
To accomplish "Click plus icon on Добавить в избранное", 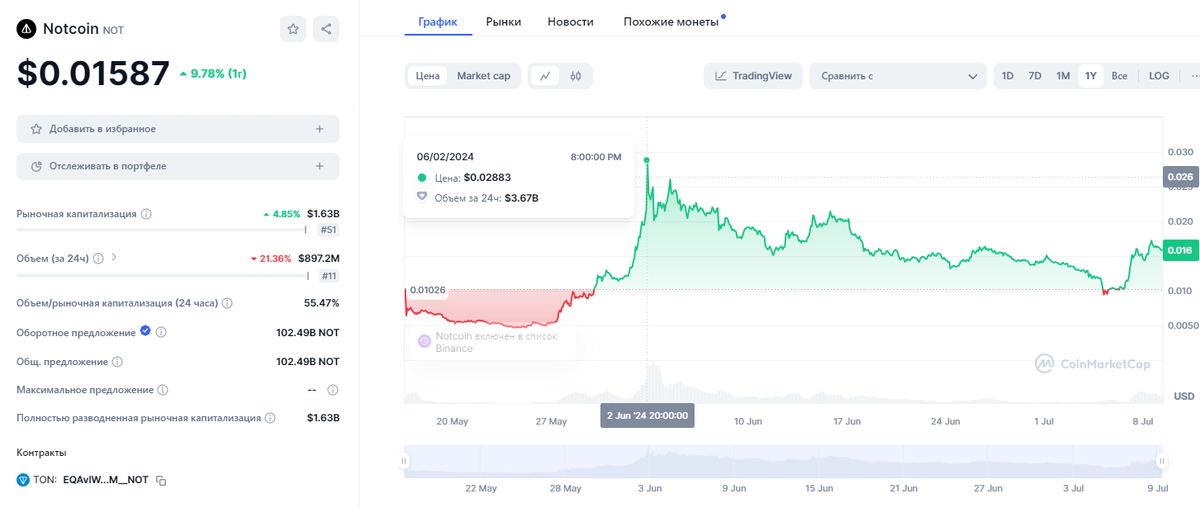I will tap(319, 129).
